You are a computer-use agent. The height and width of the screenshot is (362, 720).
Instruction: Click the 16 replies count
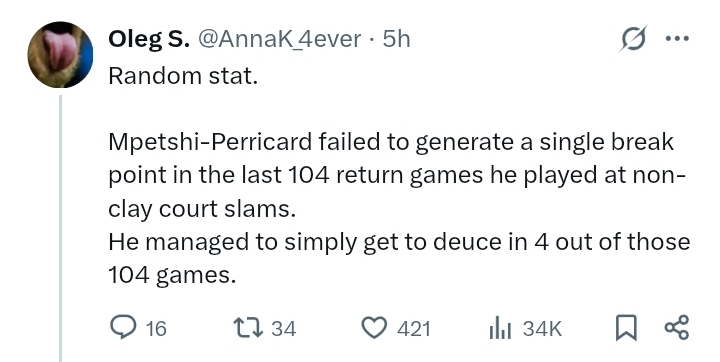tap(156, 329)
